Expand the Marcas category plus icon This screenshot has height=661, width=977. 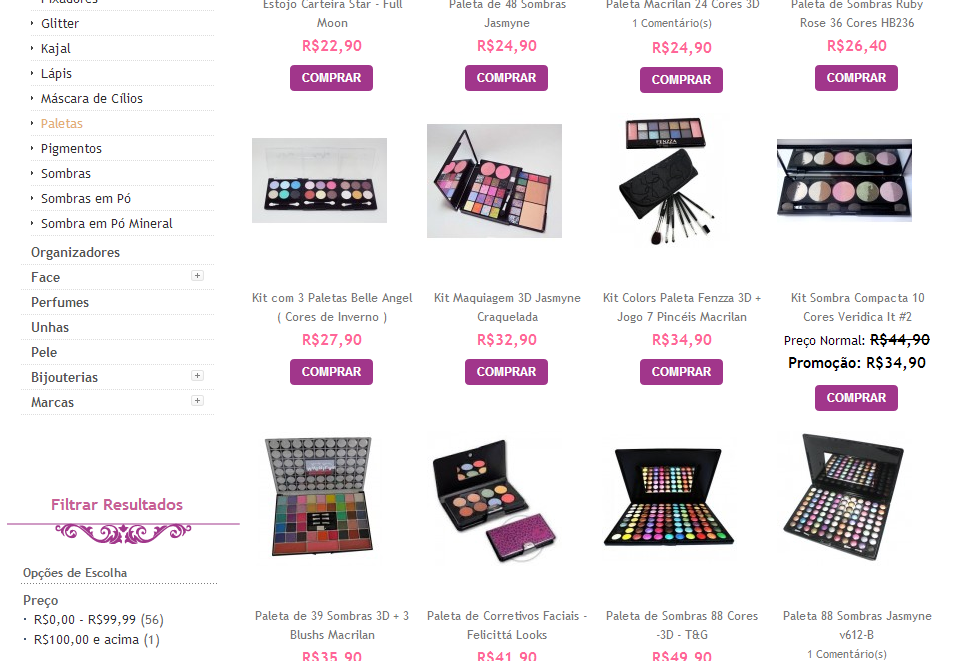[x=197, y=401]
